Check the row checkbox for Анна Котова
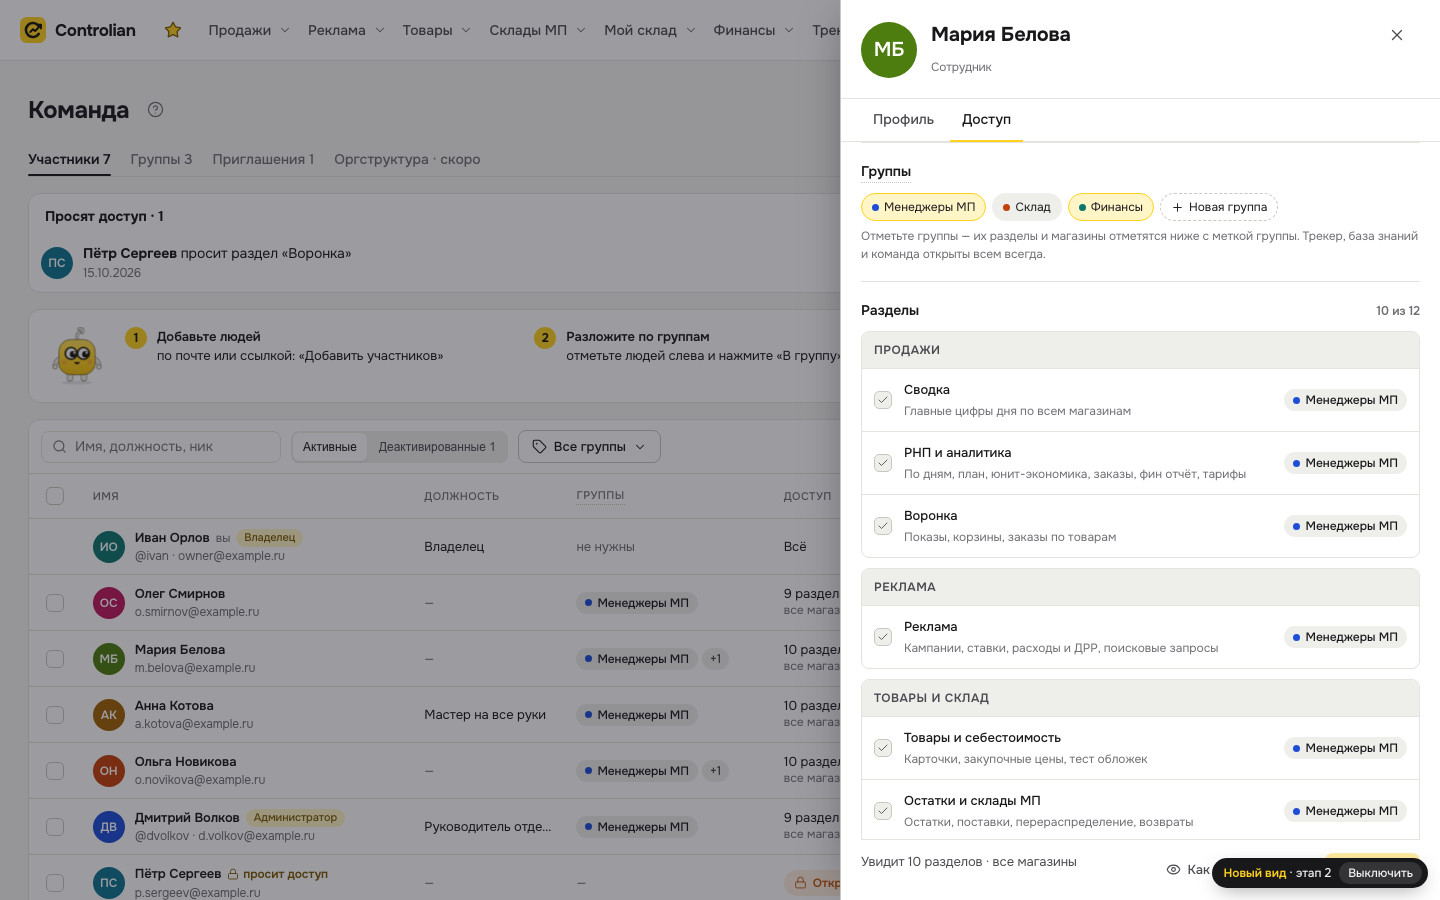Screen dimensions: 1440x900 tap(55, 715)
